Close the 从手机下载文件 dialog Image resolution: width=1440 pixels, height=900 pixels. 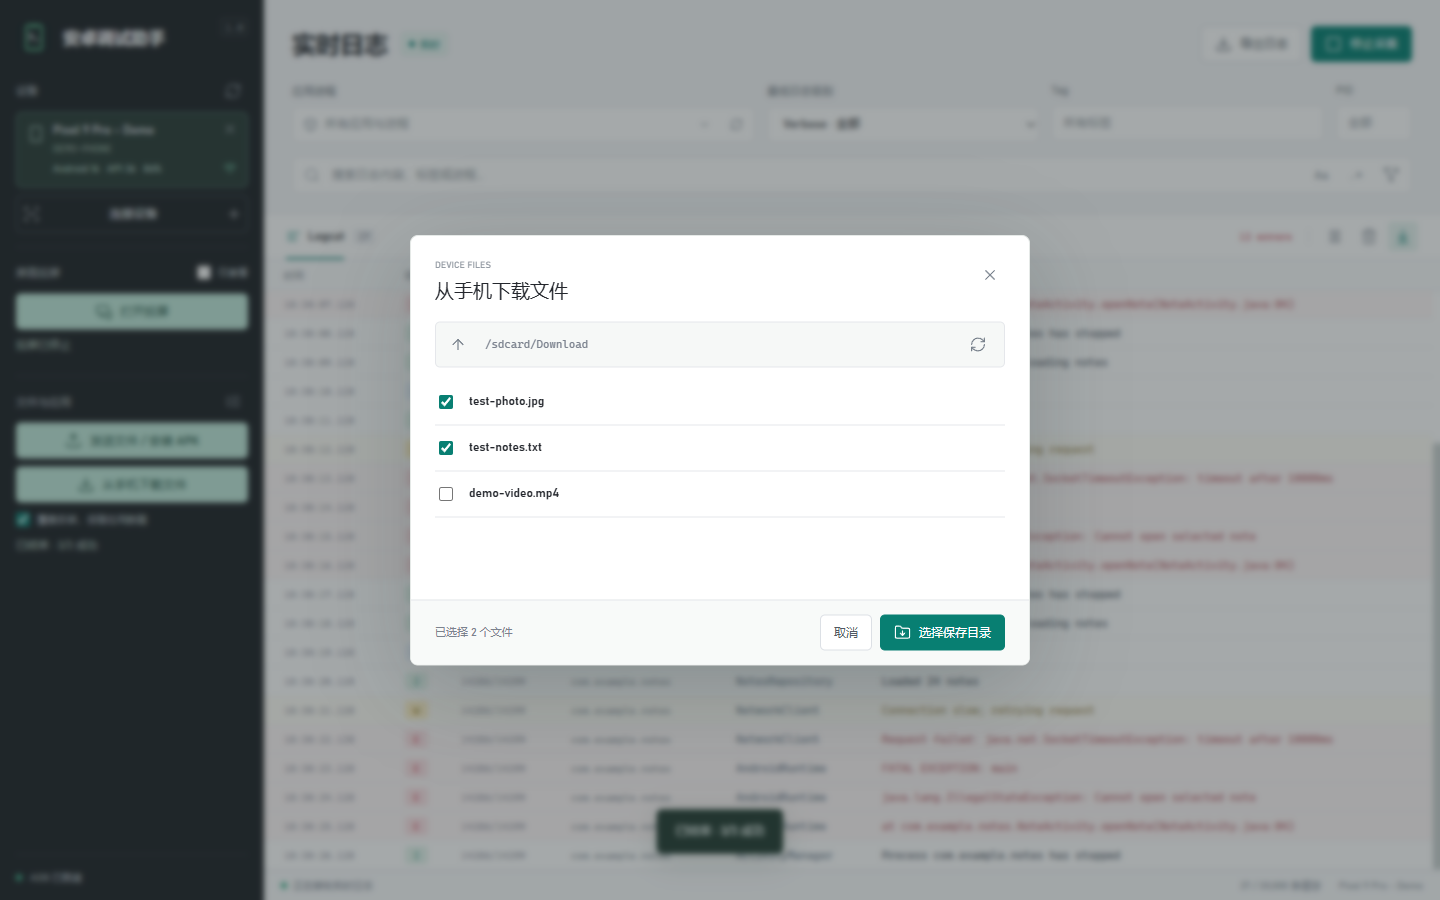point(990,275)
